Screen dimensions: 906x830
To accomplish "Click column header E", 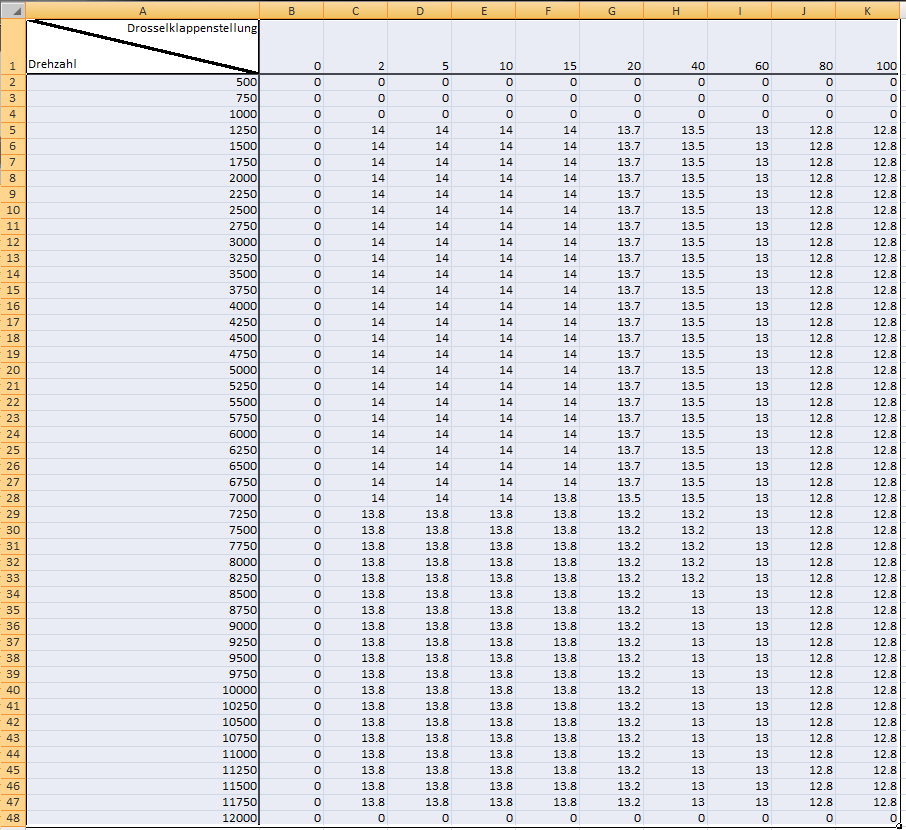I will [483, 9].
